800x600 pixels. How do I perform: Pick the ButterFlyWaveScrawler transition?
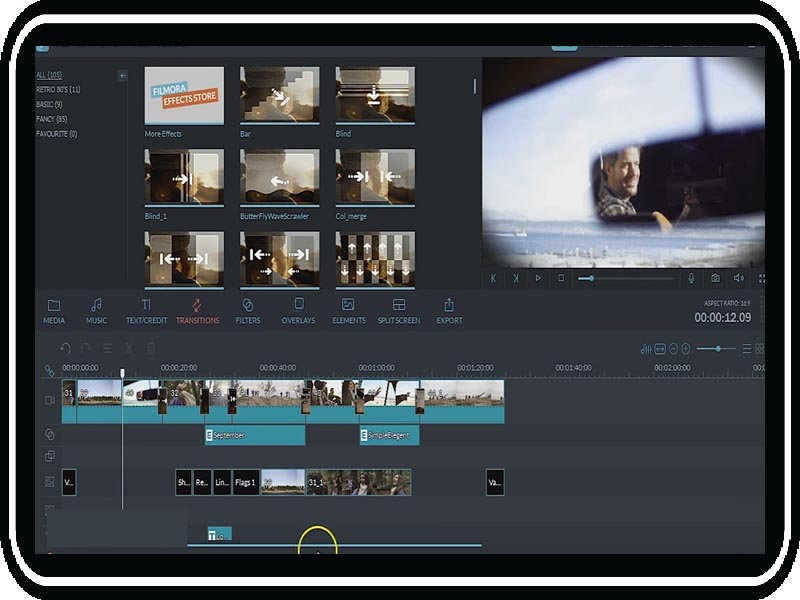(x=280, y=178)
